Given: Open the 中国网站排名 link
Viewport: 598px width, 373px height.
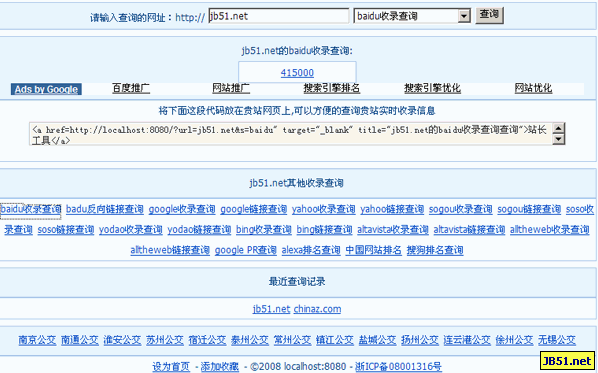Looking at the screenshot, I should [x=373, y=251].
